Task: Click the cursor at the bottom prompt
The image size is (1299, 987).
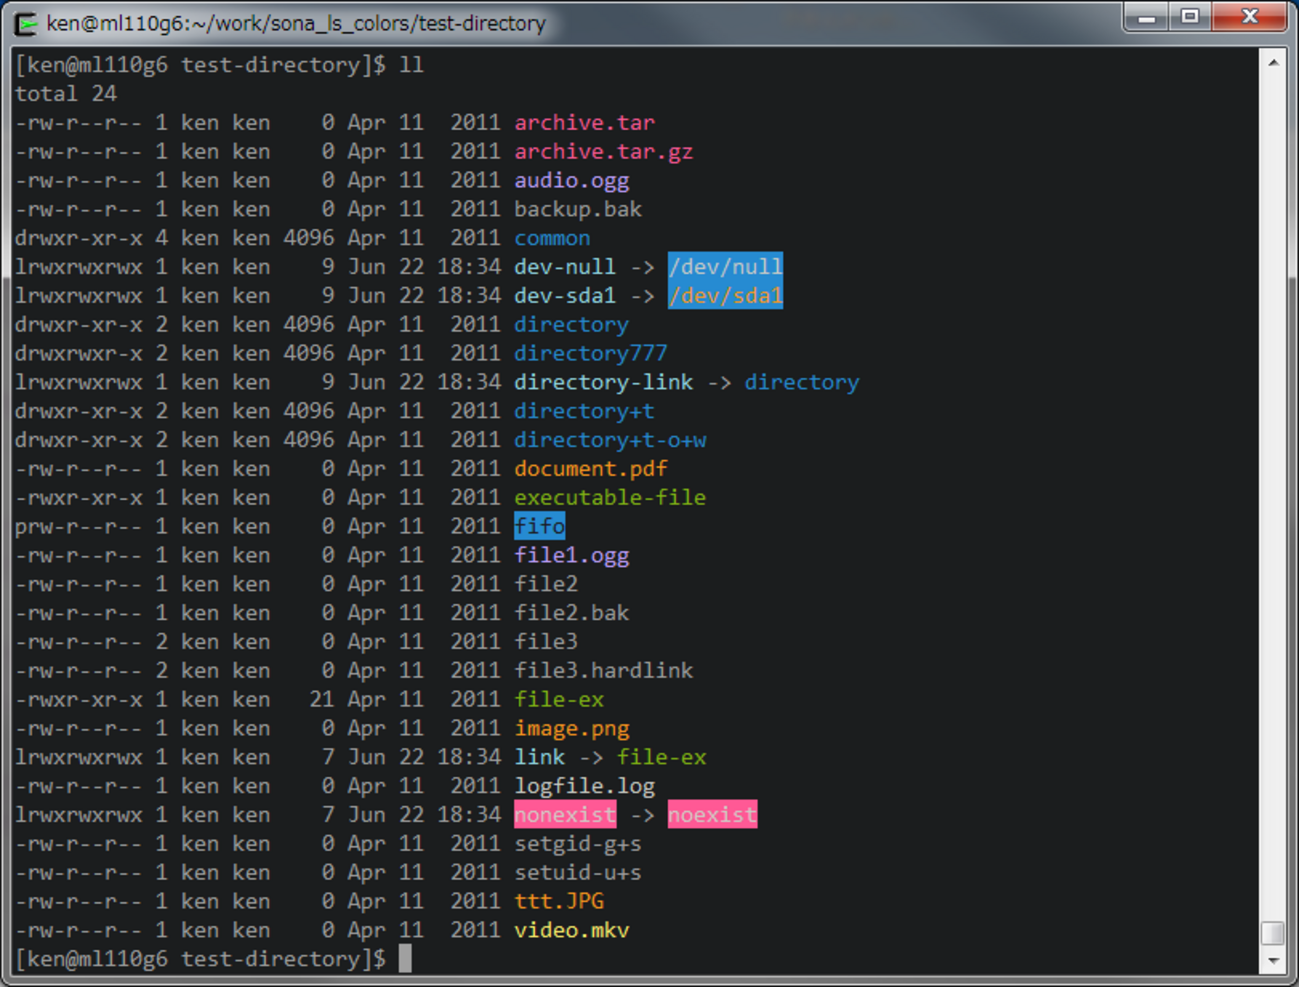Action: click(x=405, y=959)
